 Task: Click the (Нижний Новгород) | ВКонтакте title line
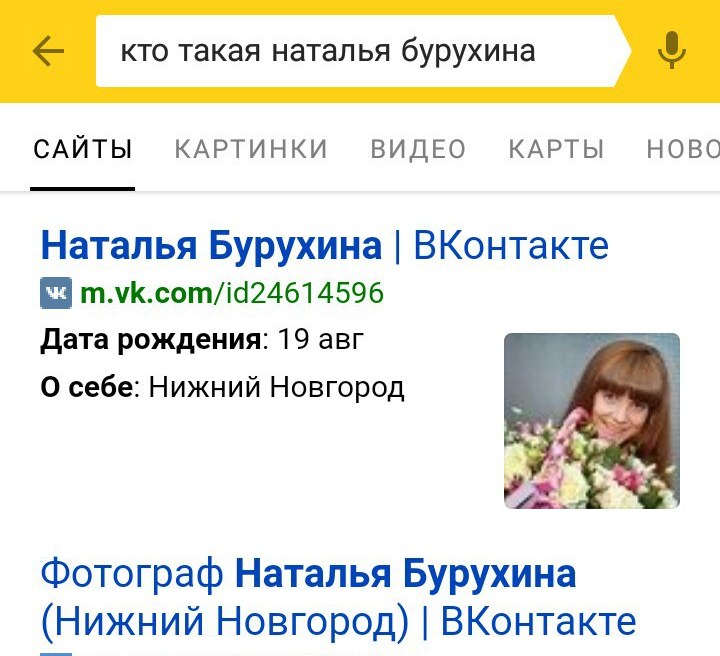(x=338, y=622)
